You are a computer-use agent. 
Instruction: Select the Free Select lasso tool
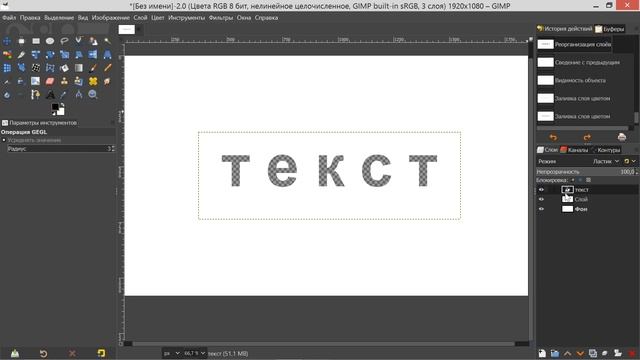click(64, 41)
